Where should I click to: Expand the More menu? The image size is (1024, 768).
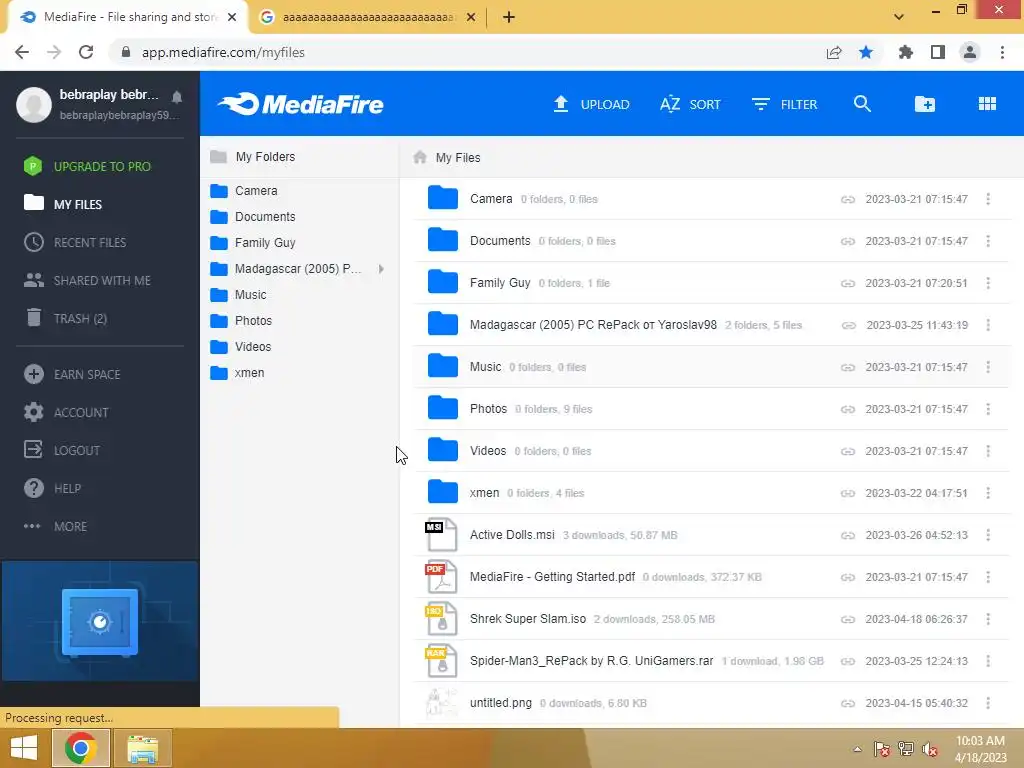coord(55,526)
